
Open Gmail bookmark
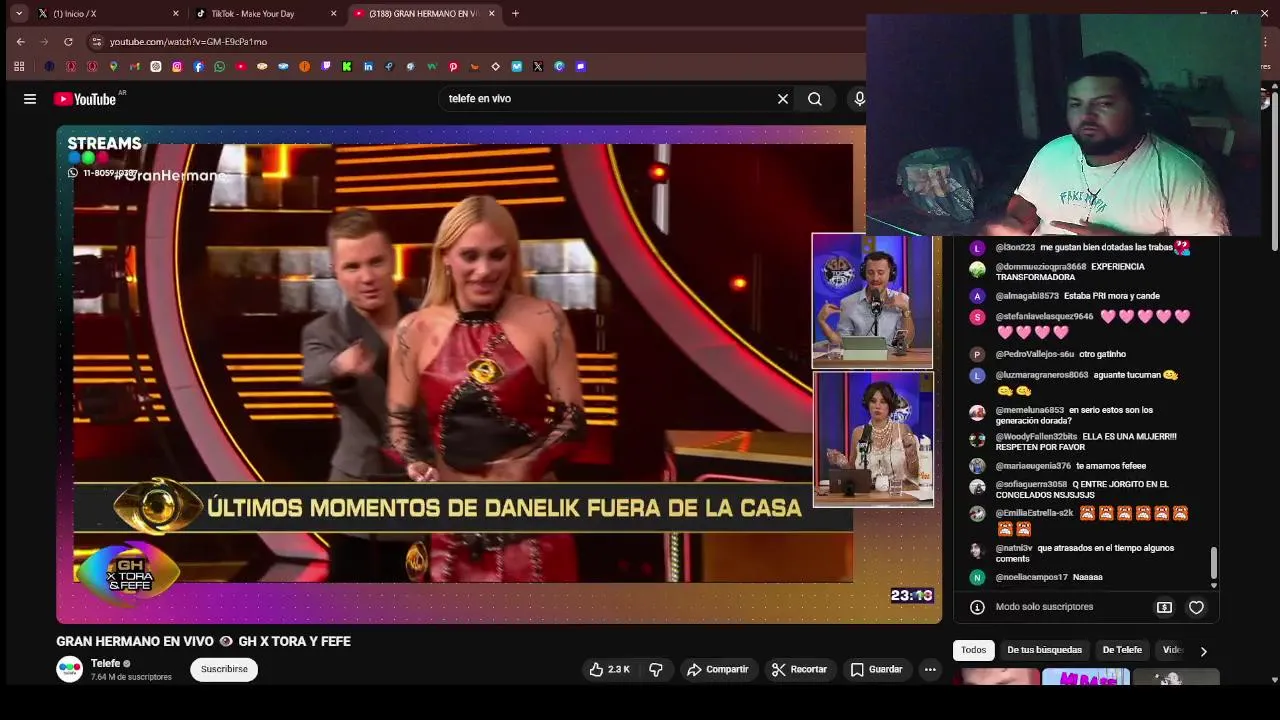[134, 67]
